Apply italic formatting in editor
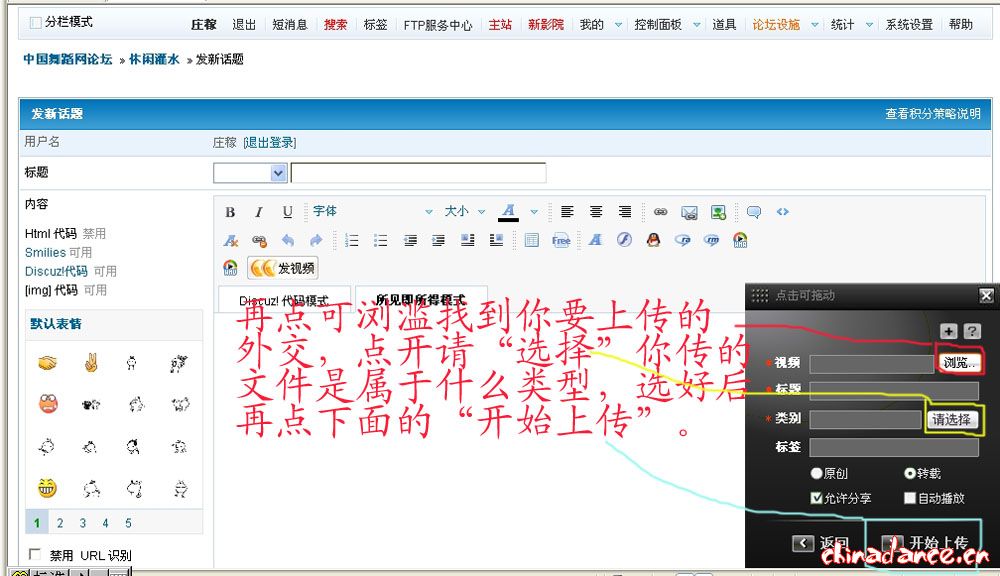This screenshot has height=576, width=1000. tap(258, 212)
